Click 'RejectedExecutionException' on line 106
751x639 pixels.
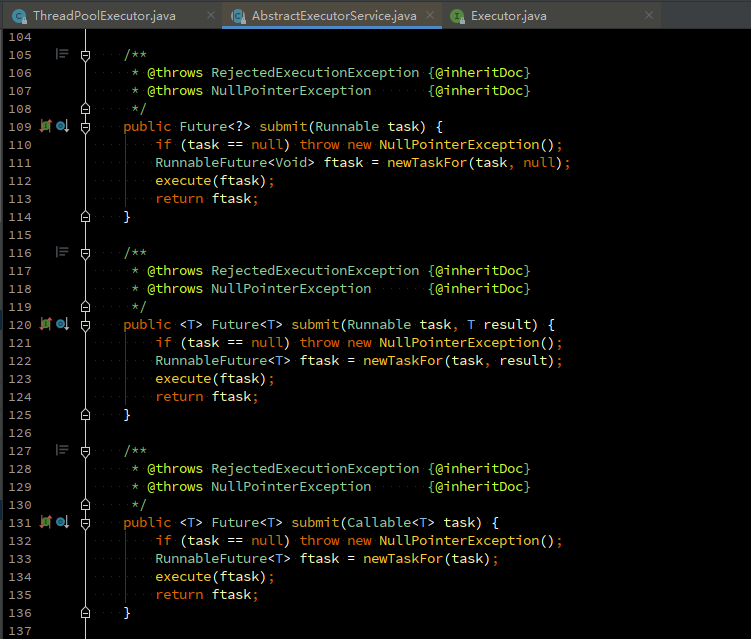point(315,72)
